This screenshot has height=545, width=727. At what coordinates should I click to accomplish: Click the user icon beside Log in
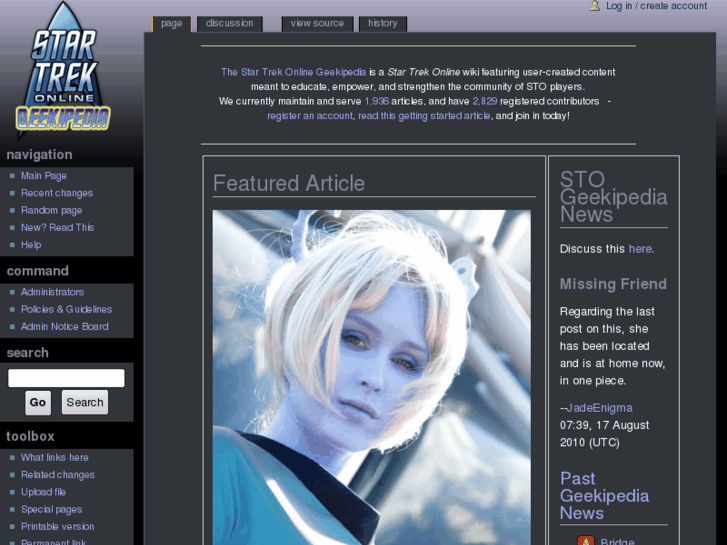coord(595,6)
